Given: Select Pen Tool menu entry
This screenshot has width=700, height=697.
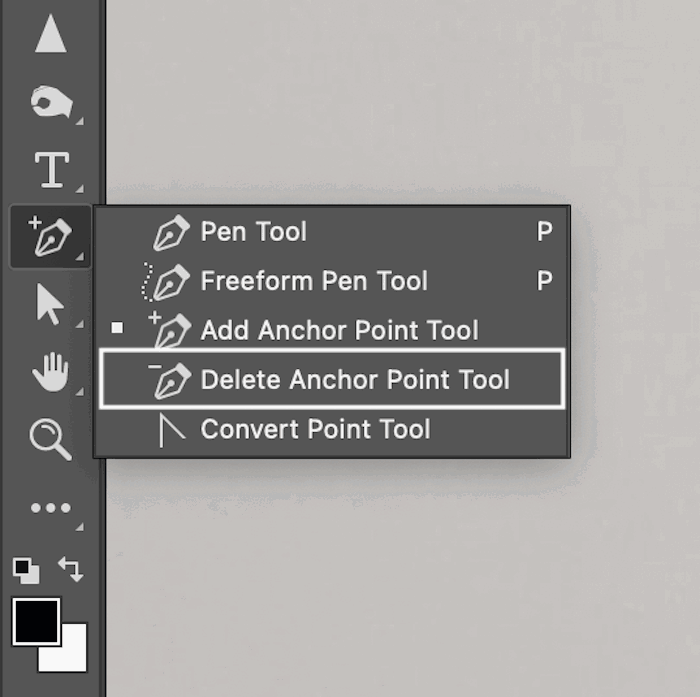Looking at the screenshot, I should [x=332, y=231].
